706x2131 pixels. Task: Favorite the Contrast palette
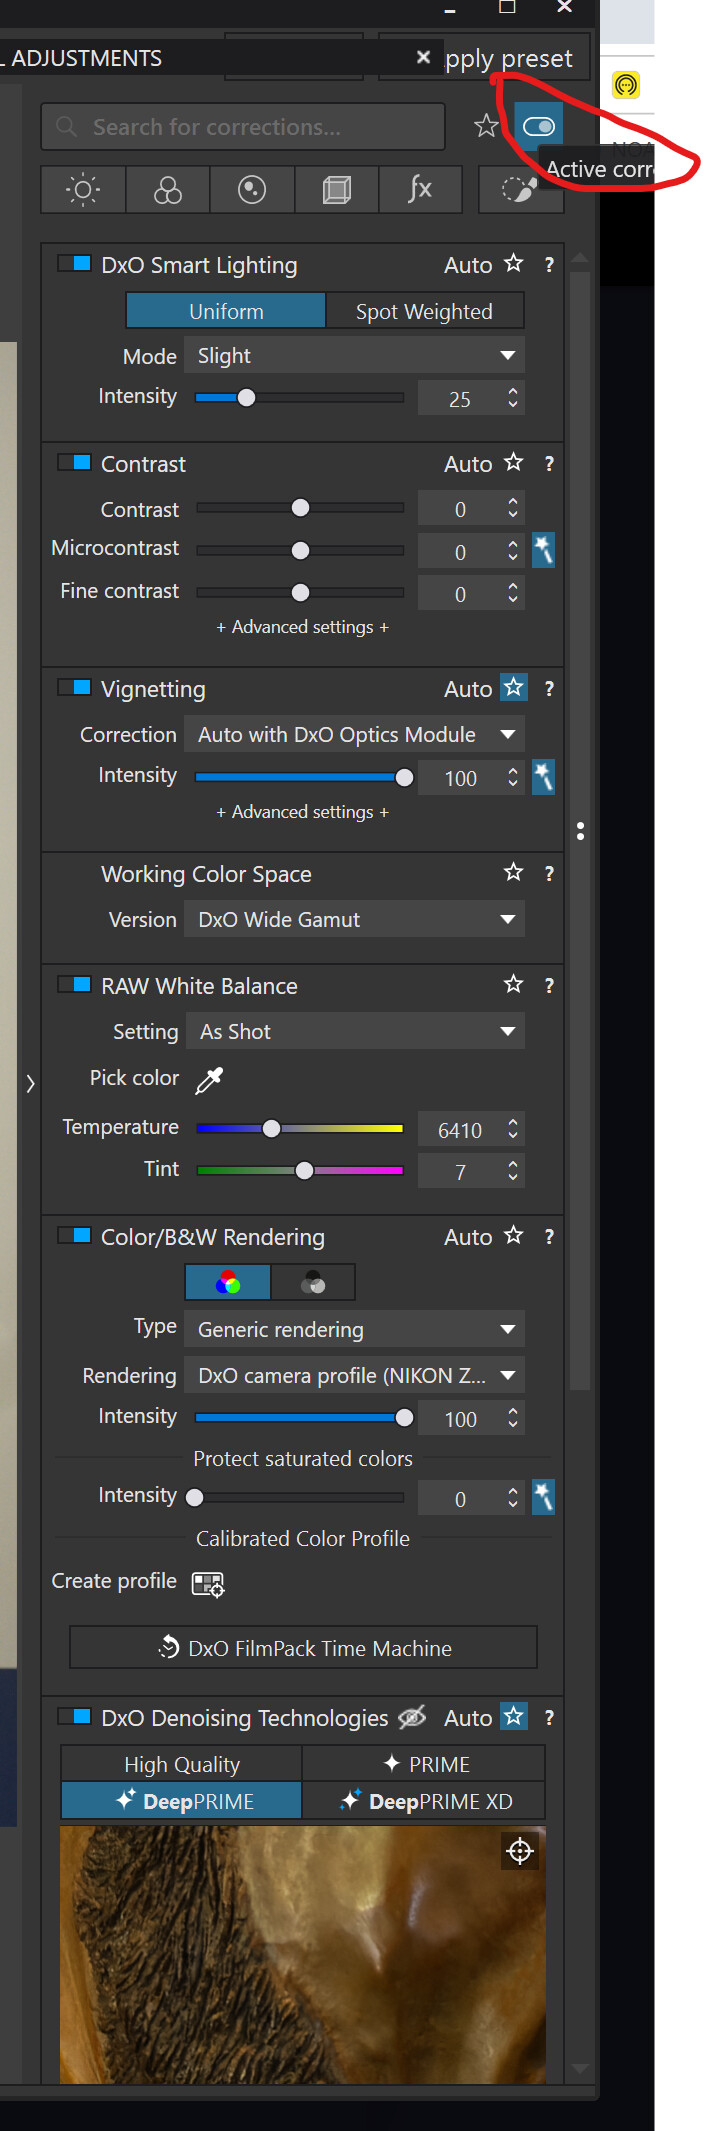pos(514,463)
